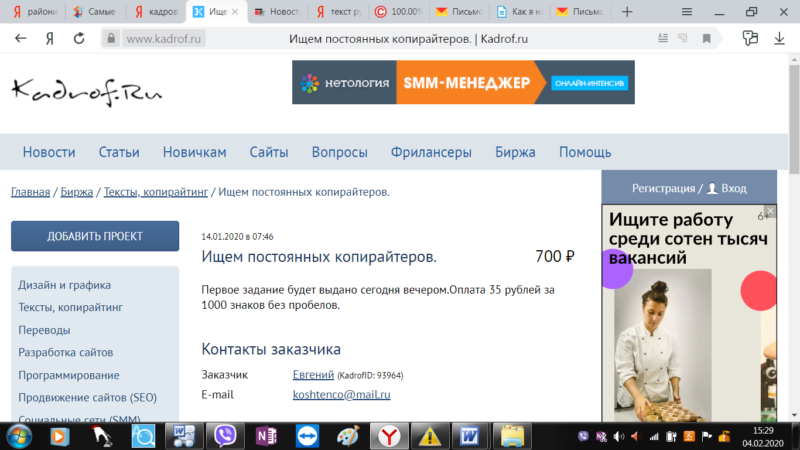
Task: Open 'Фрилансеры' in the site navigation
Action: [x=431, y=152]
